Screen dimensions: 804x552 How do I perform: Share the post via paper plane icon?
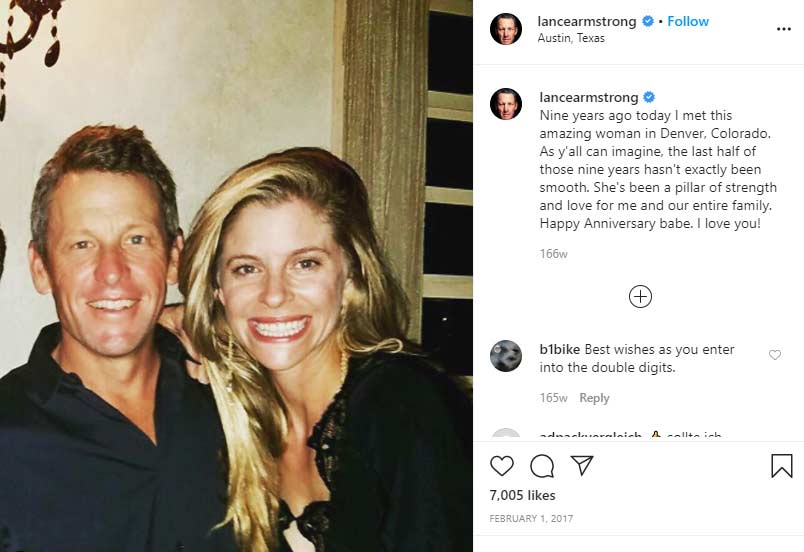coord(582,466)
